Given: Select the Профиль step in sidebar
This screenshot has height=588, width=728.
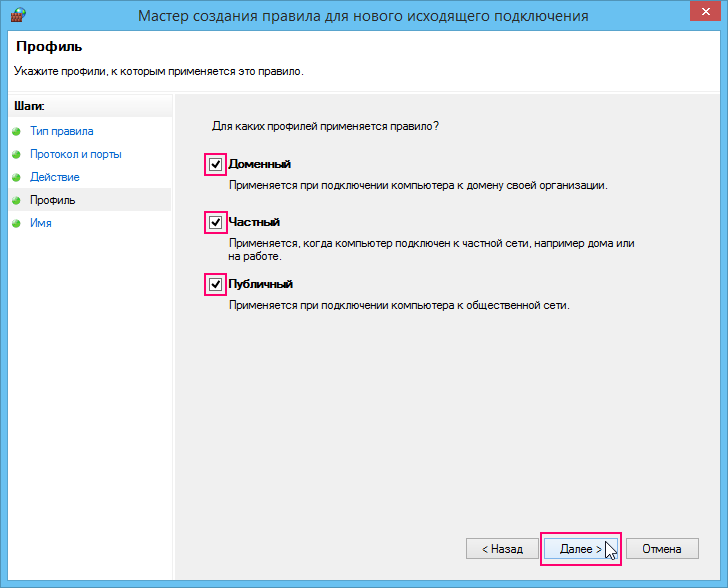Looking at the screenshot, I should [52, 200].
